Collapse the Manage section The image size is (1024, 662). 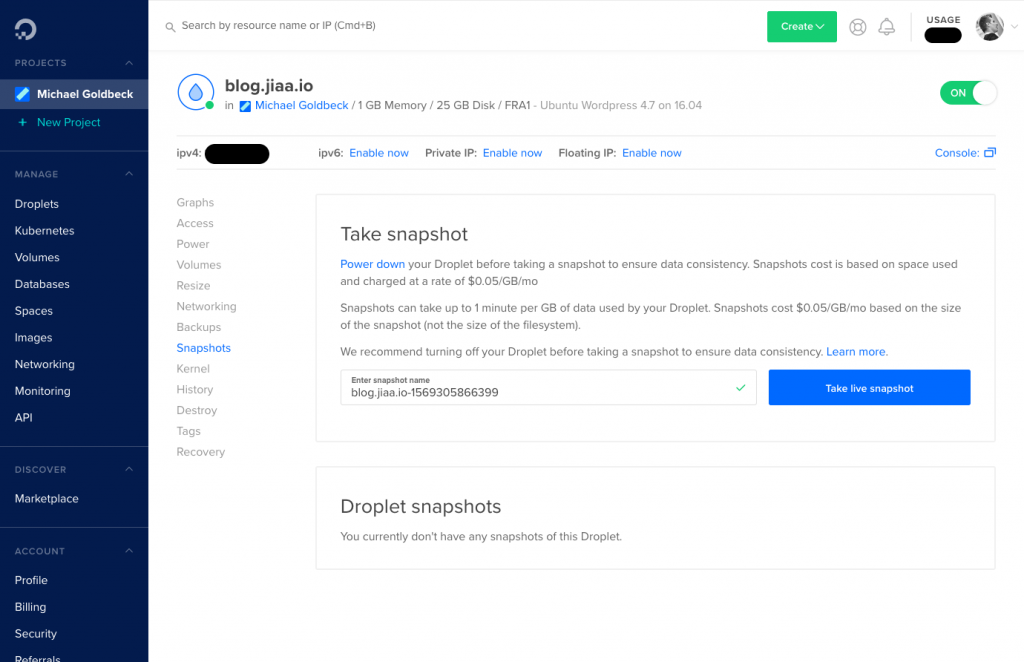click(129, 174)
